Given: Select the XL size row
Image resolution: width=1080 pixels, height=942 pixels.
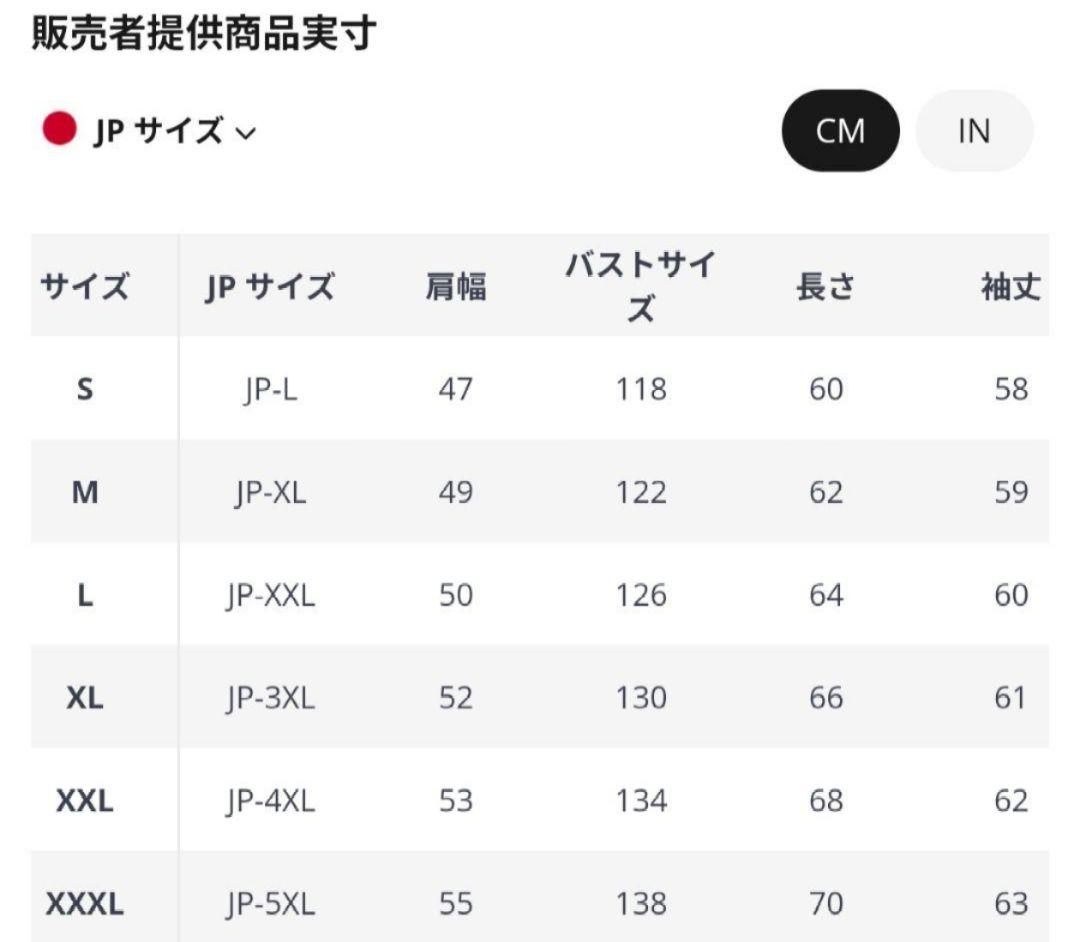Looking at the screenshot, I should 85,698.
